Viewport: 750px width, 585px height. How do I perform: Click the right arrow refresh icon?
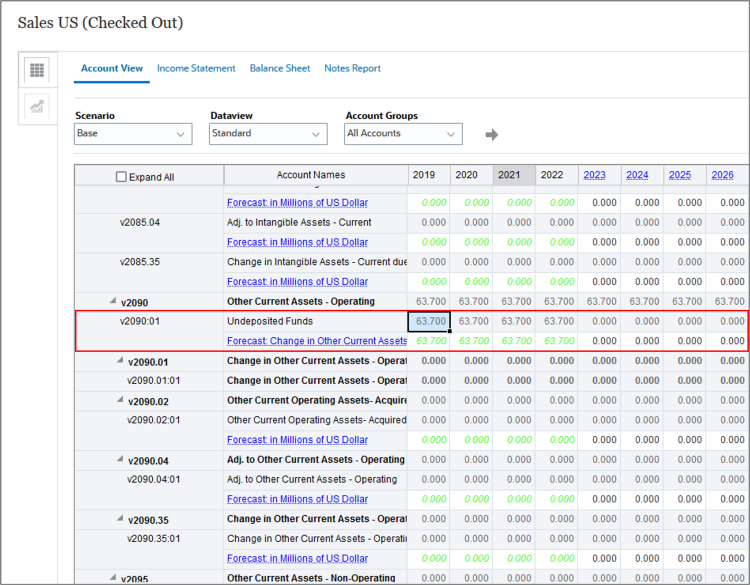click(x=491, y=135)
